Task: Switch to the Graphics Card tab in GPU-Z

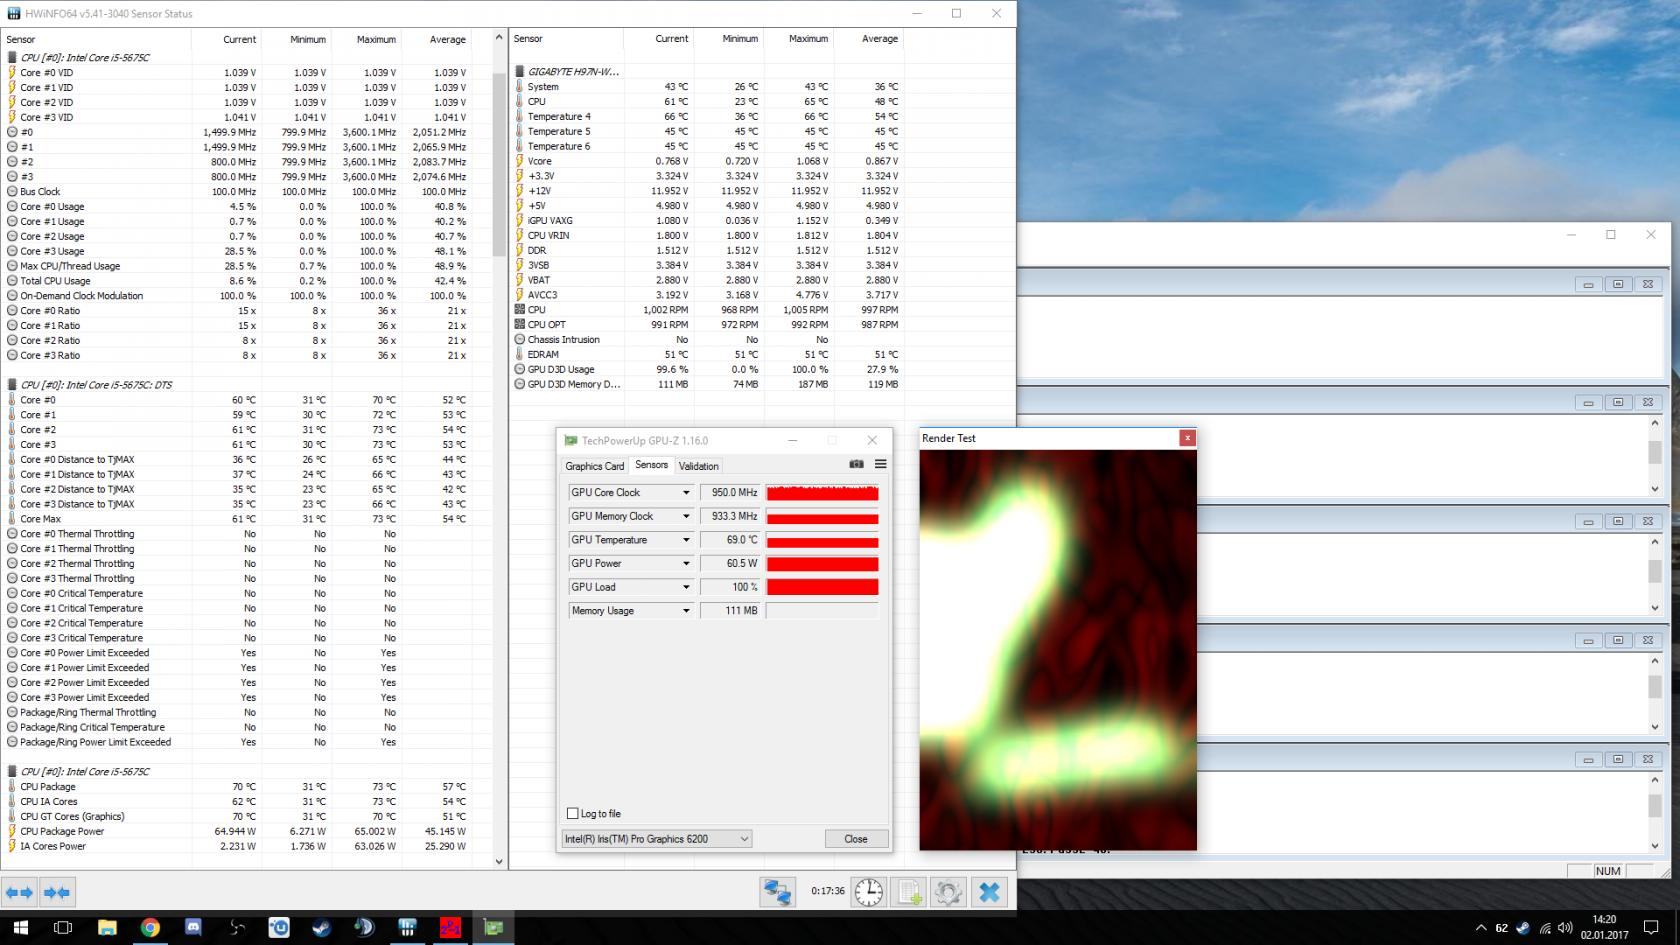Action: pyautogui.click(x=594, y=466)
